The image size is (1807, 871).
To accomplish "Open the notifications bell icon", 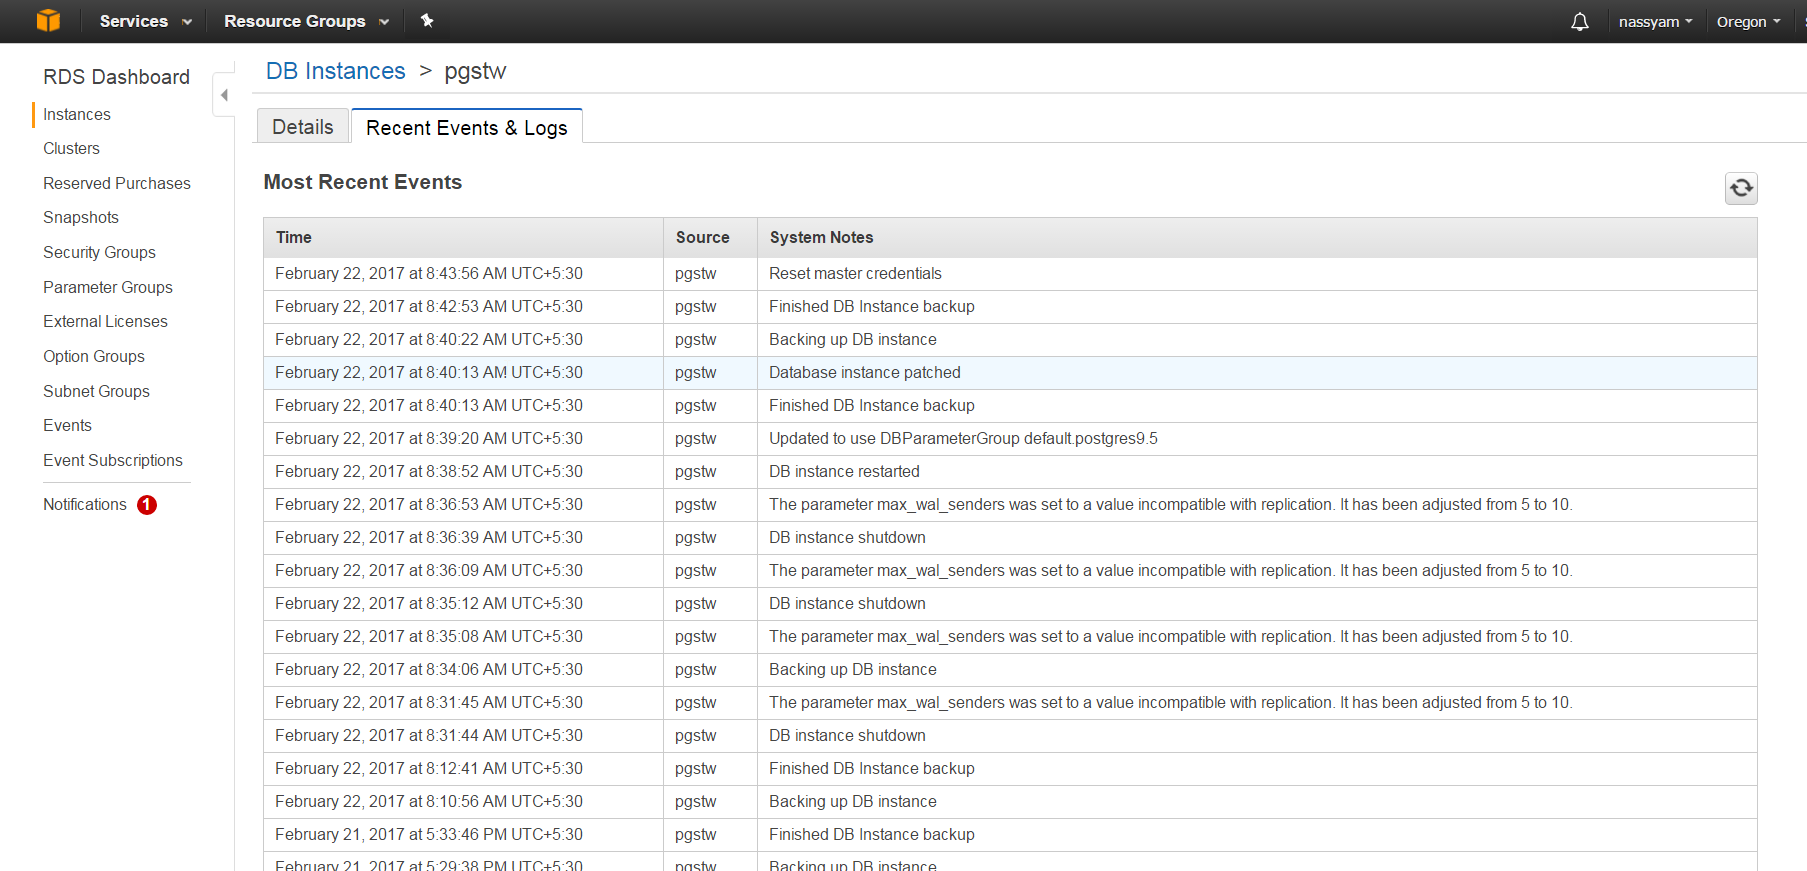I will pos(1580,21).
